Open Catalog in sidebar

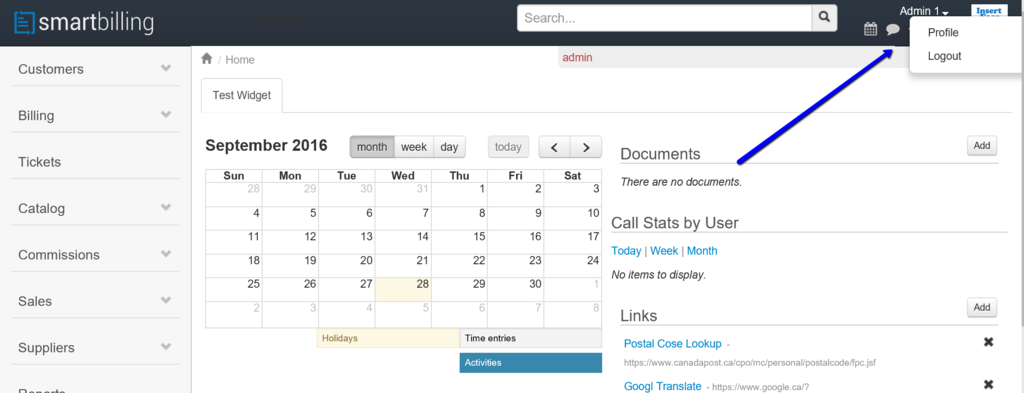tap(42, 209)
